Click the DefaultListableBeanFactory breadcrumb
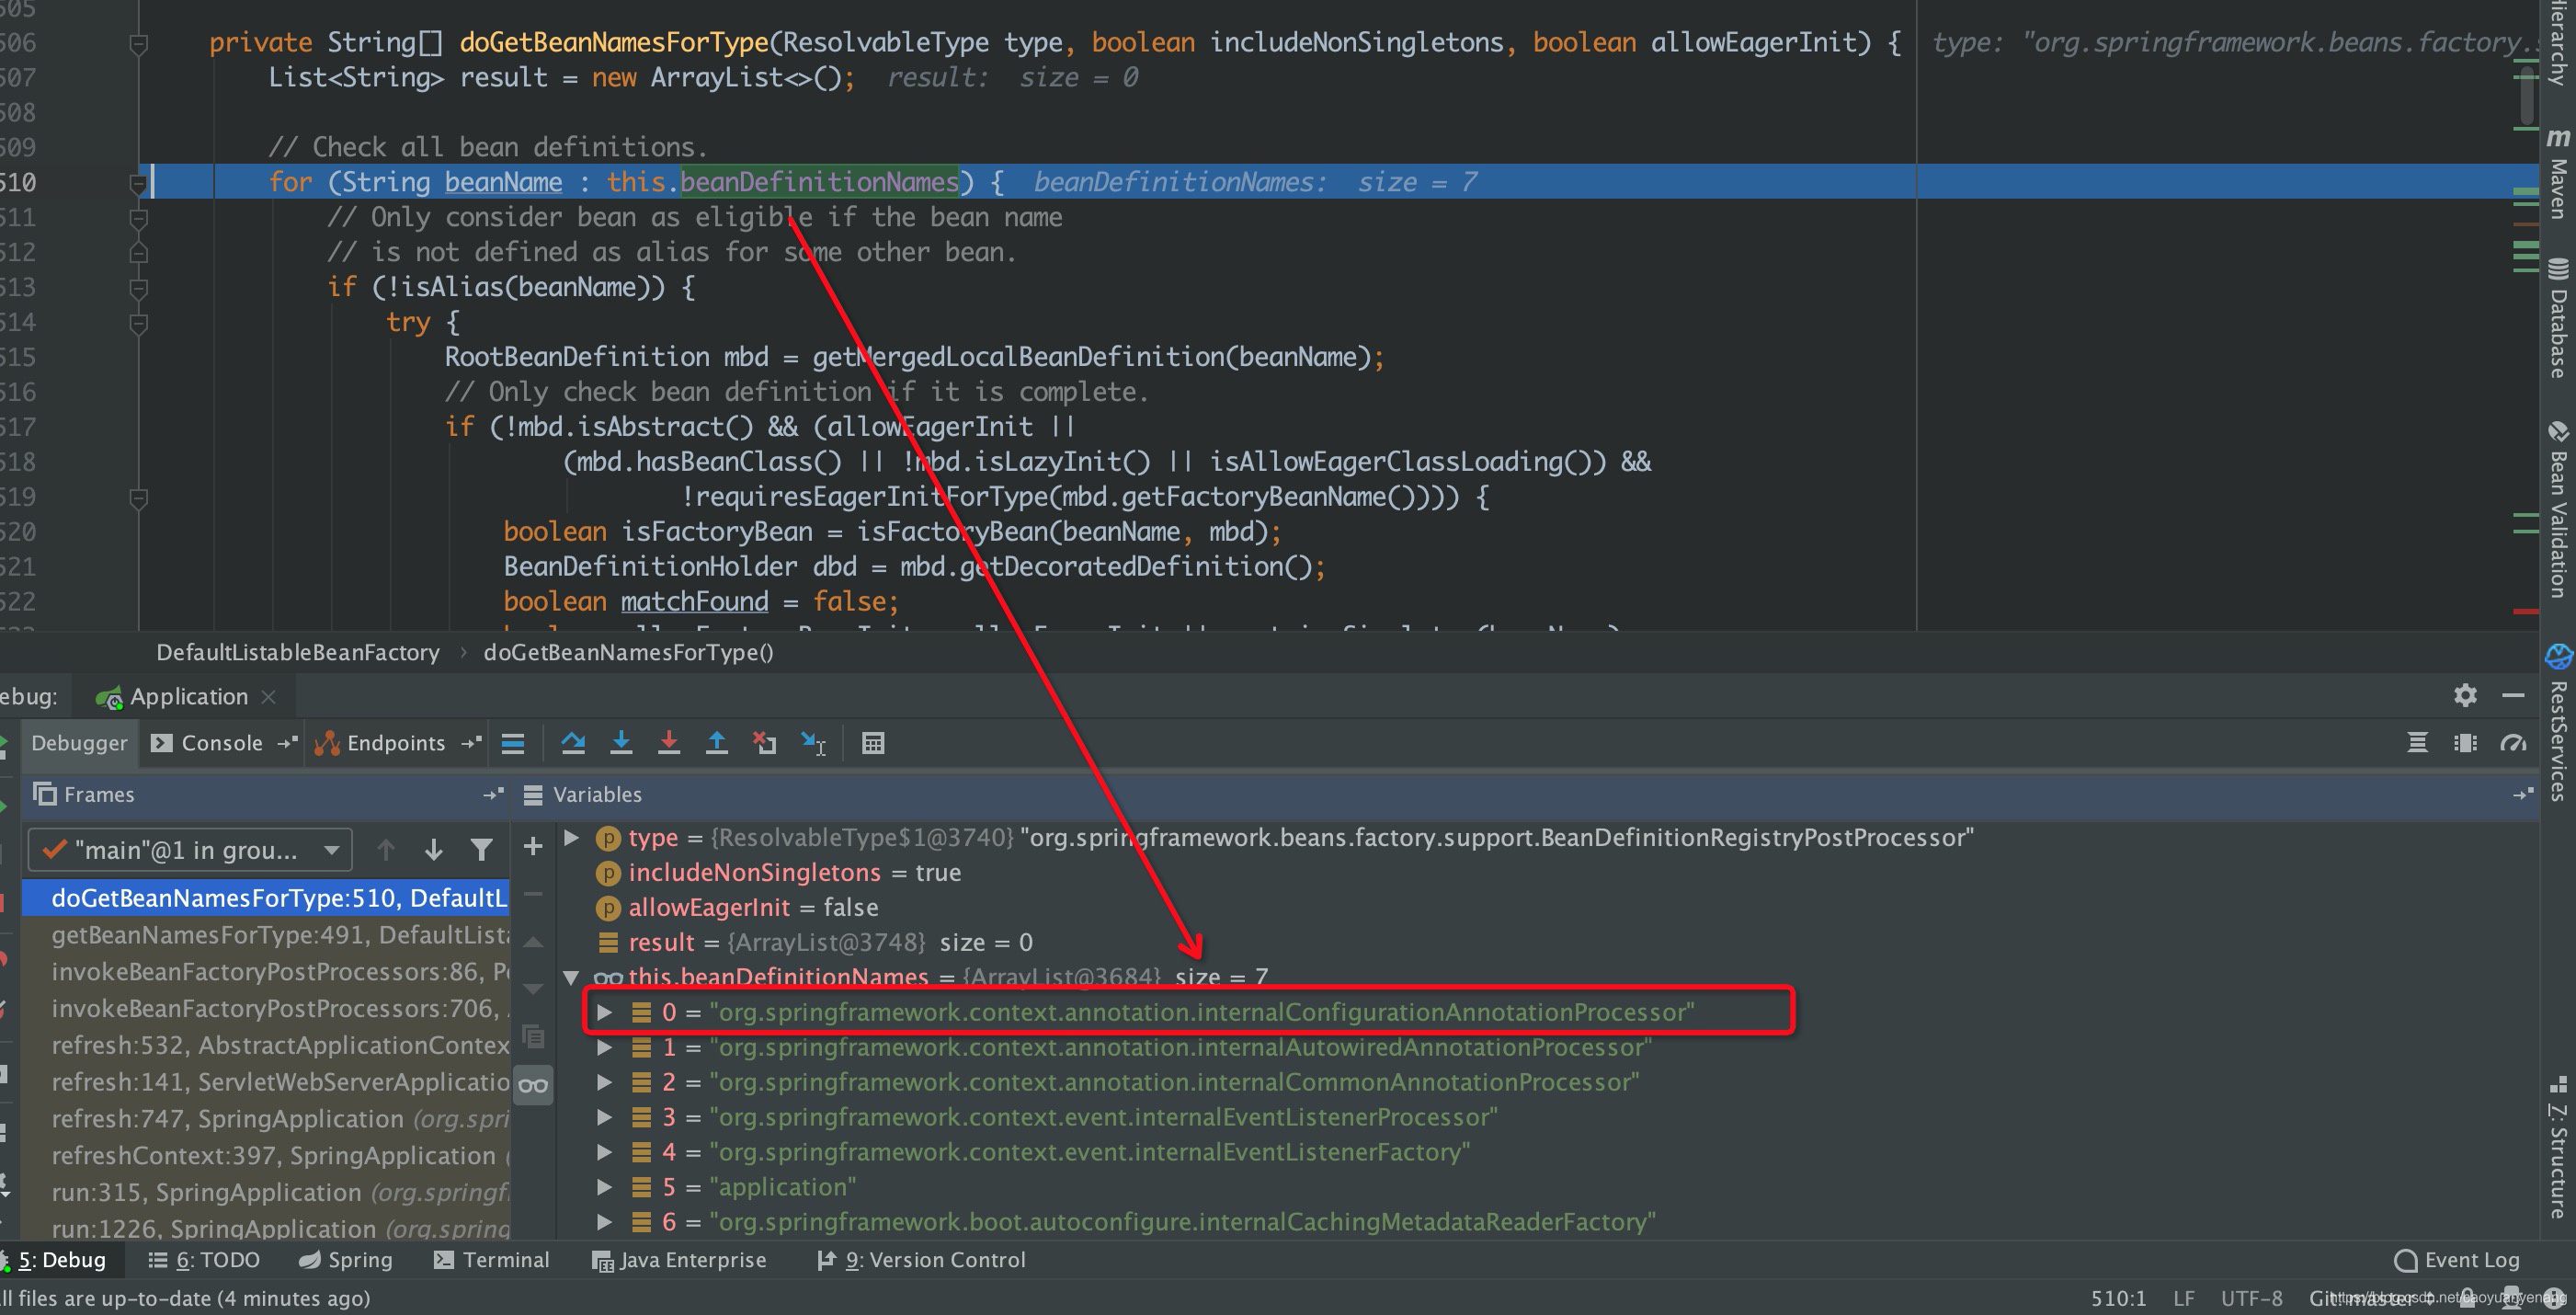The height and width of the screenshot is (1315, 2576). click(298, 652)
